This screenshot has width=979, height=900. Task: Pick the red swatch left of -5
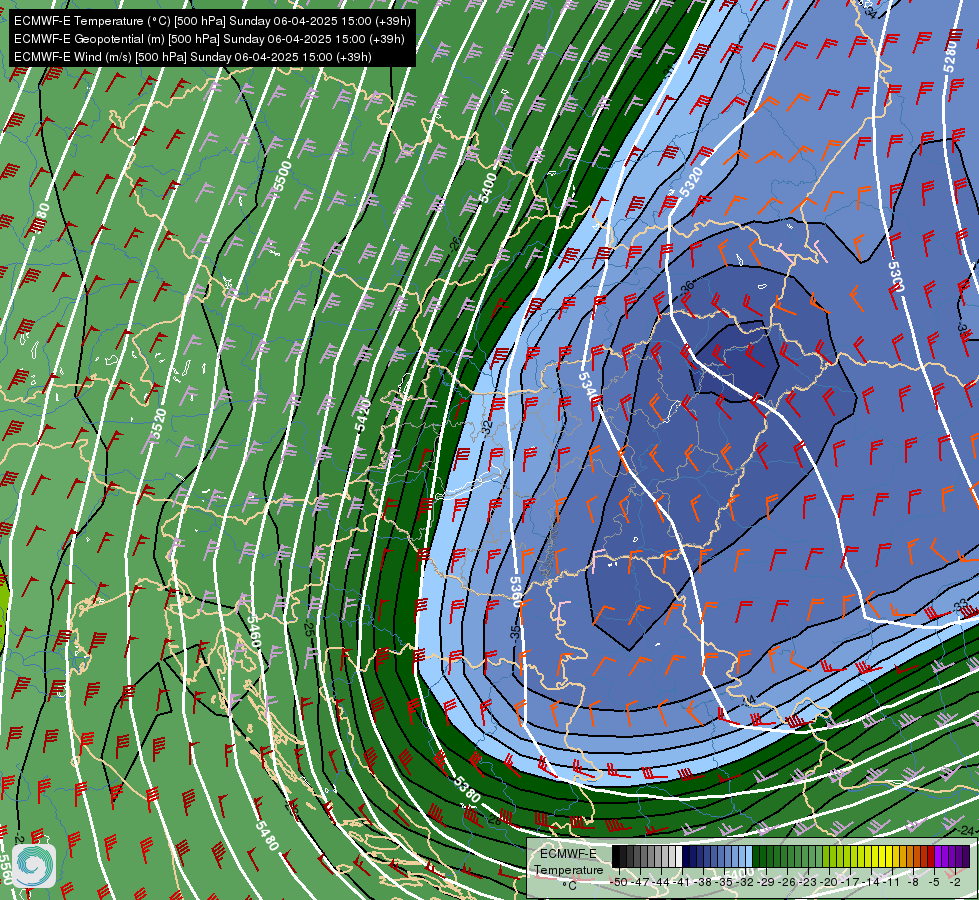pos(931,856)
